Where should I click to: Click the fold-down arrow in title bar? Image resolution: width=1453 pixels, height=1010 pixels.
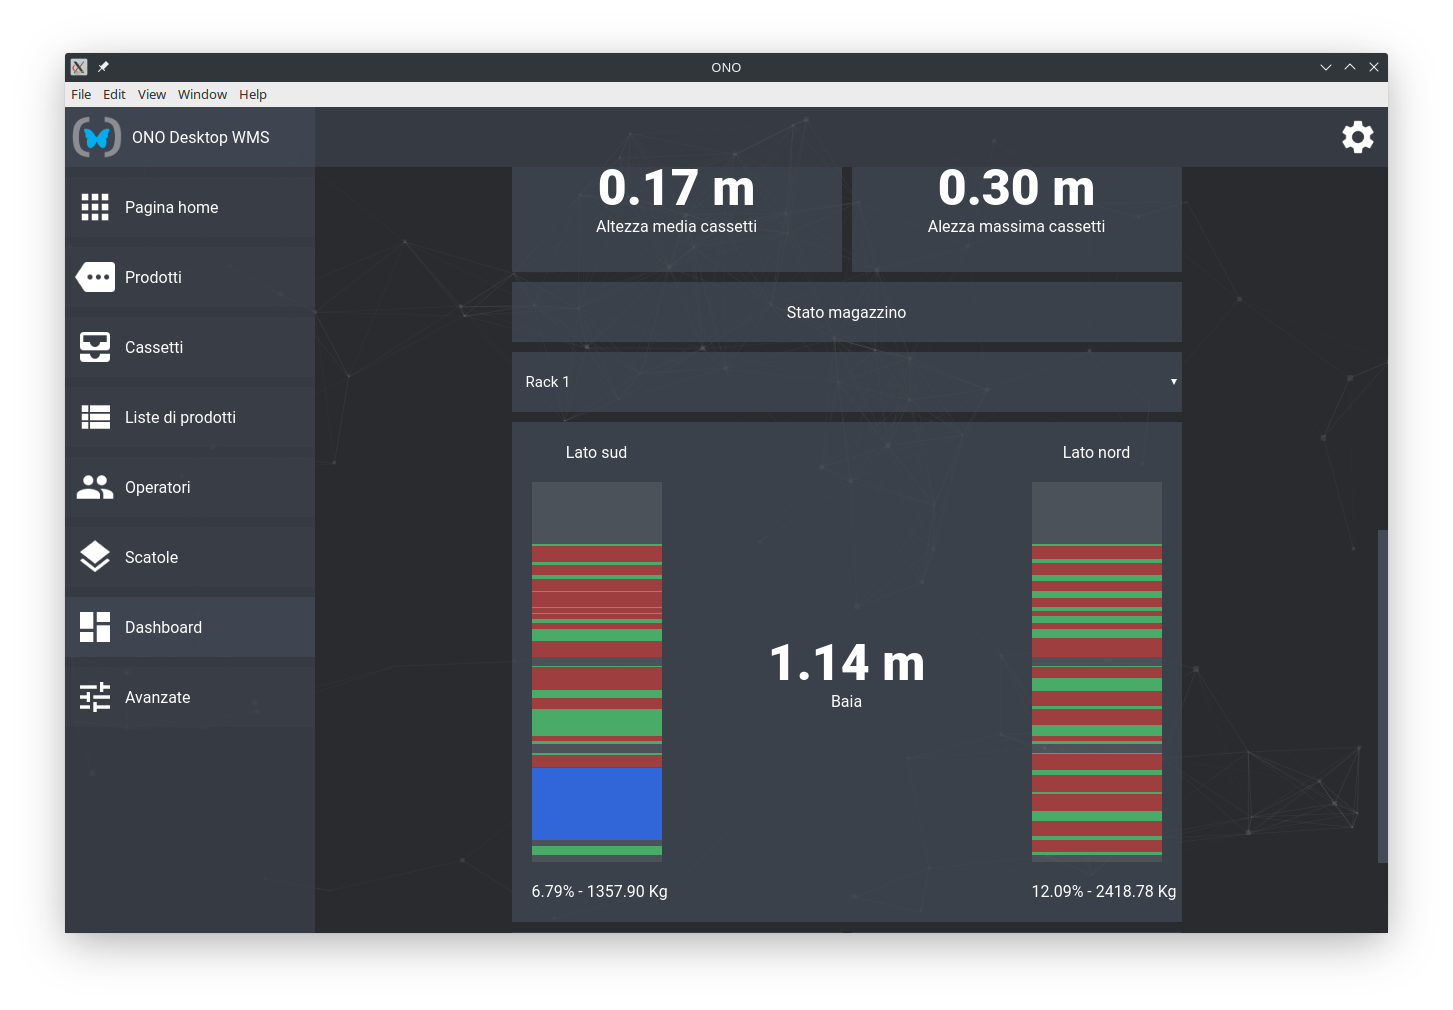[1326, 67]
